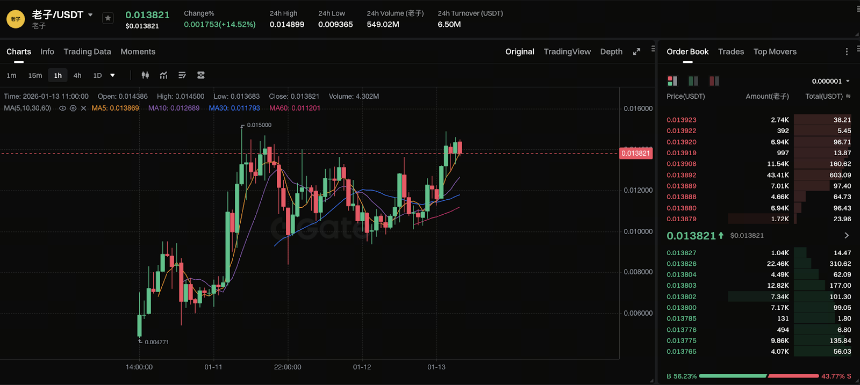The image size is (860, 385).
Task: Select bid price 0.013827
Action: tap(681, 252)
